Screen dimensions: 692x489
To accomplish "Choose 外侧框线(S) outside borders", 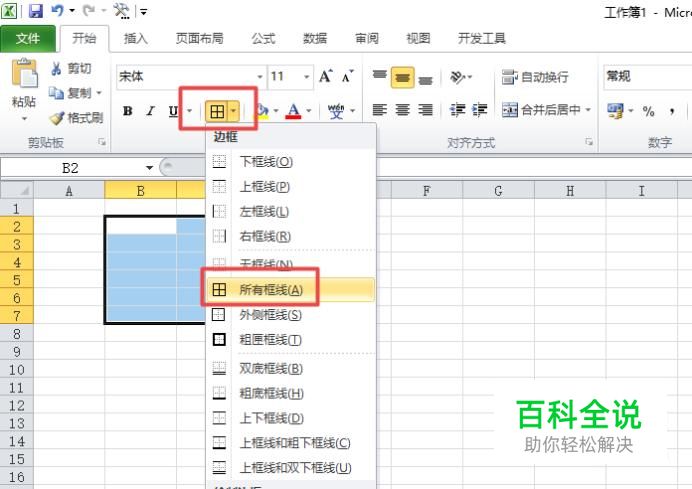I will click(291, 315).
